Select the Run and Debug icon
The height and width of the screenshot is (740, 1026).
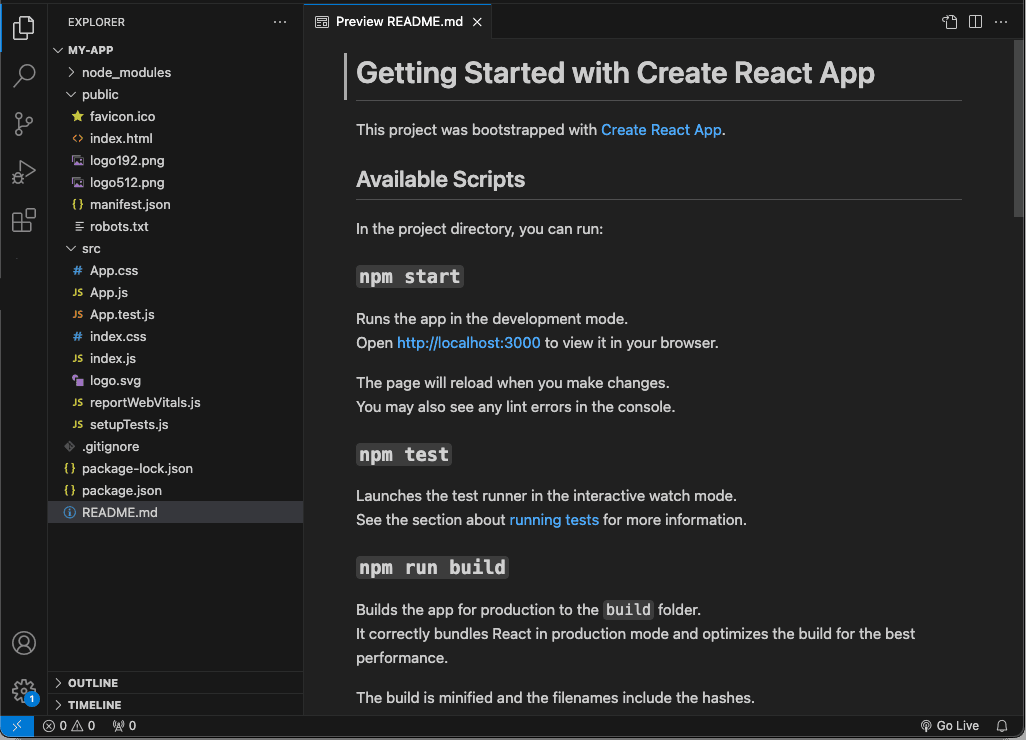(24, 171)
